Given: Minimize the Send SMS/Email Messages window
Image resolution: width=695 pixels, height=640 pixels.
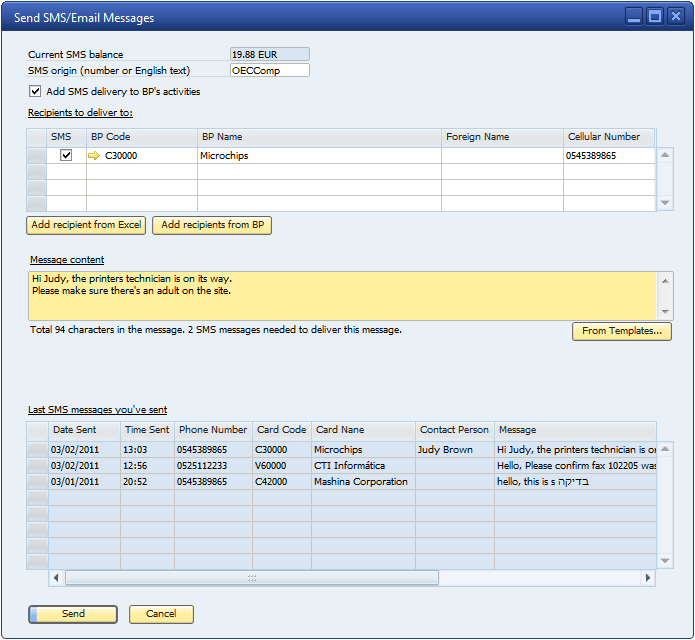Looking at the screenshot, I should (x=634, y=17).
